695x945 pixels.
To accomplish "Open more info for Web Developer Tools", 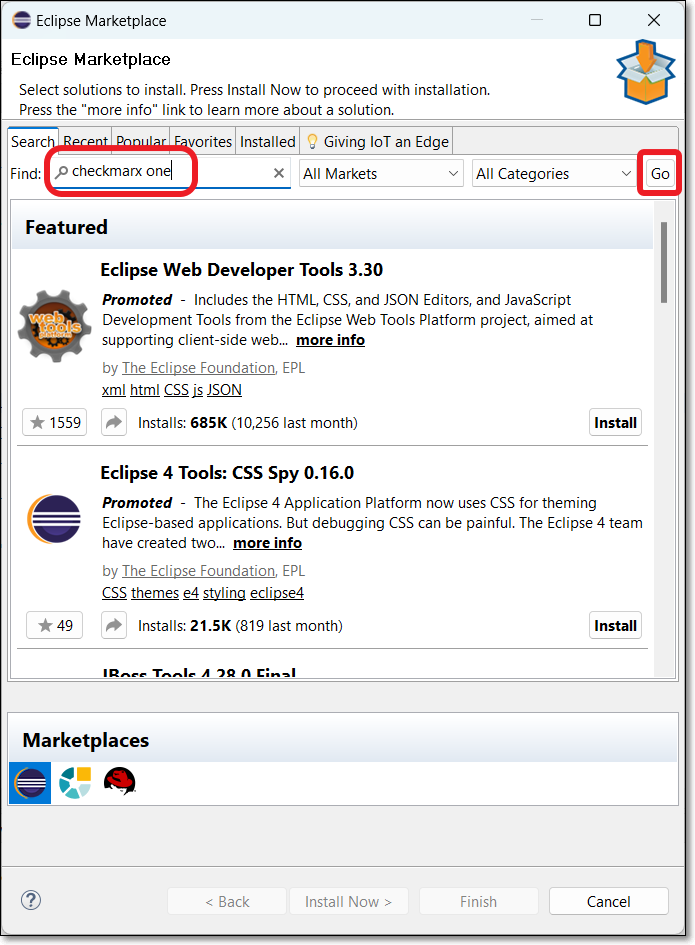I will 330,340.
